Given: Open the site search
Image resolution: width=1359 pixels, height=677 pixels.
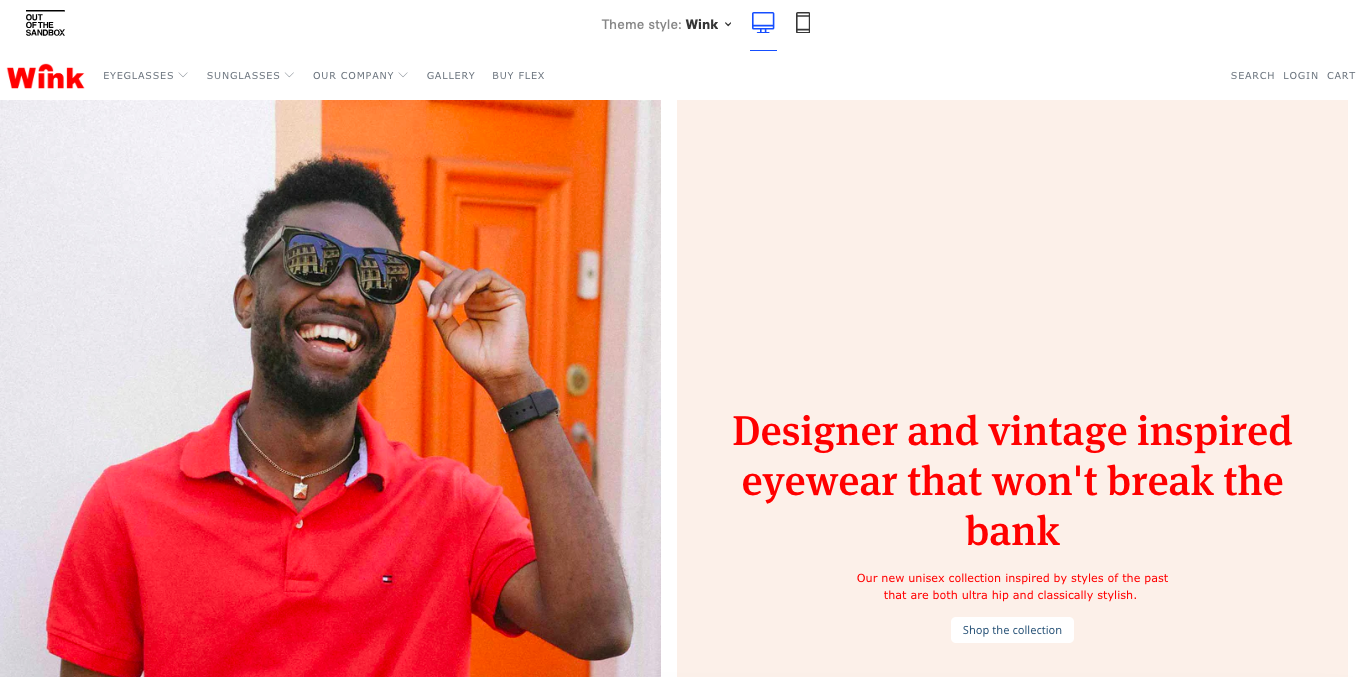Looking at the screenshot, I should [1252, 75].
